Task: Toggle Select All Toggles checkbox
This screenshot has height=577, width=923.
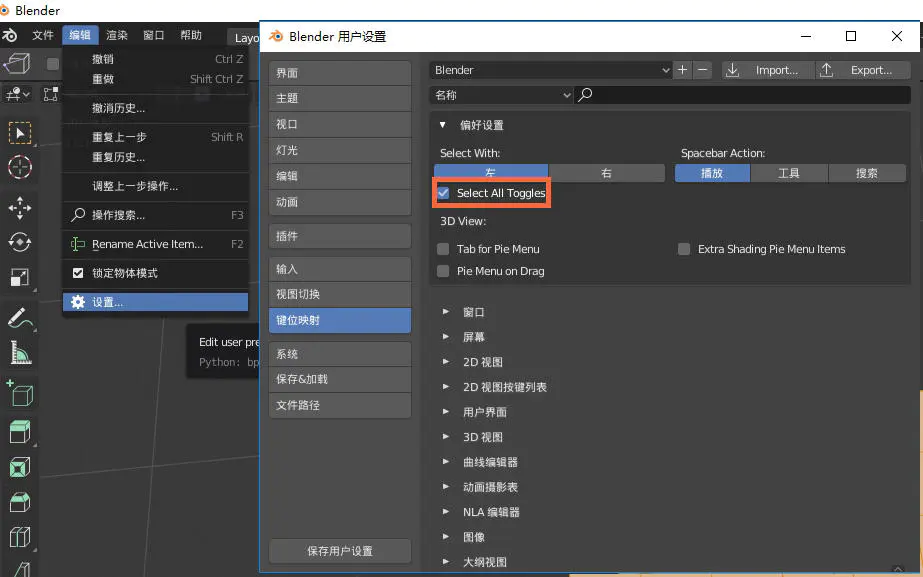Action: click(443, 193)
